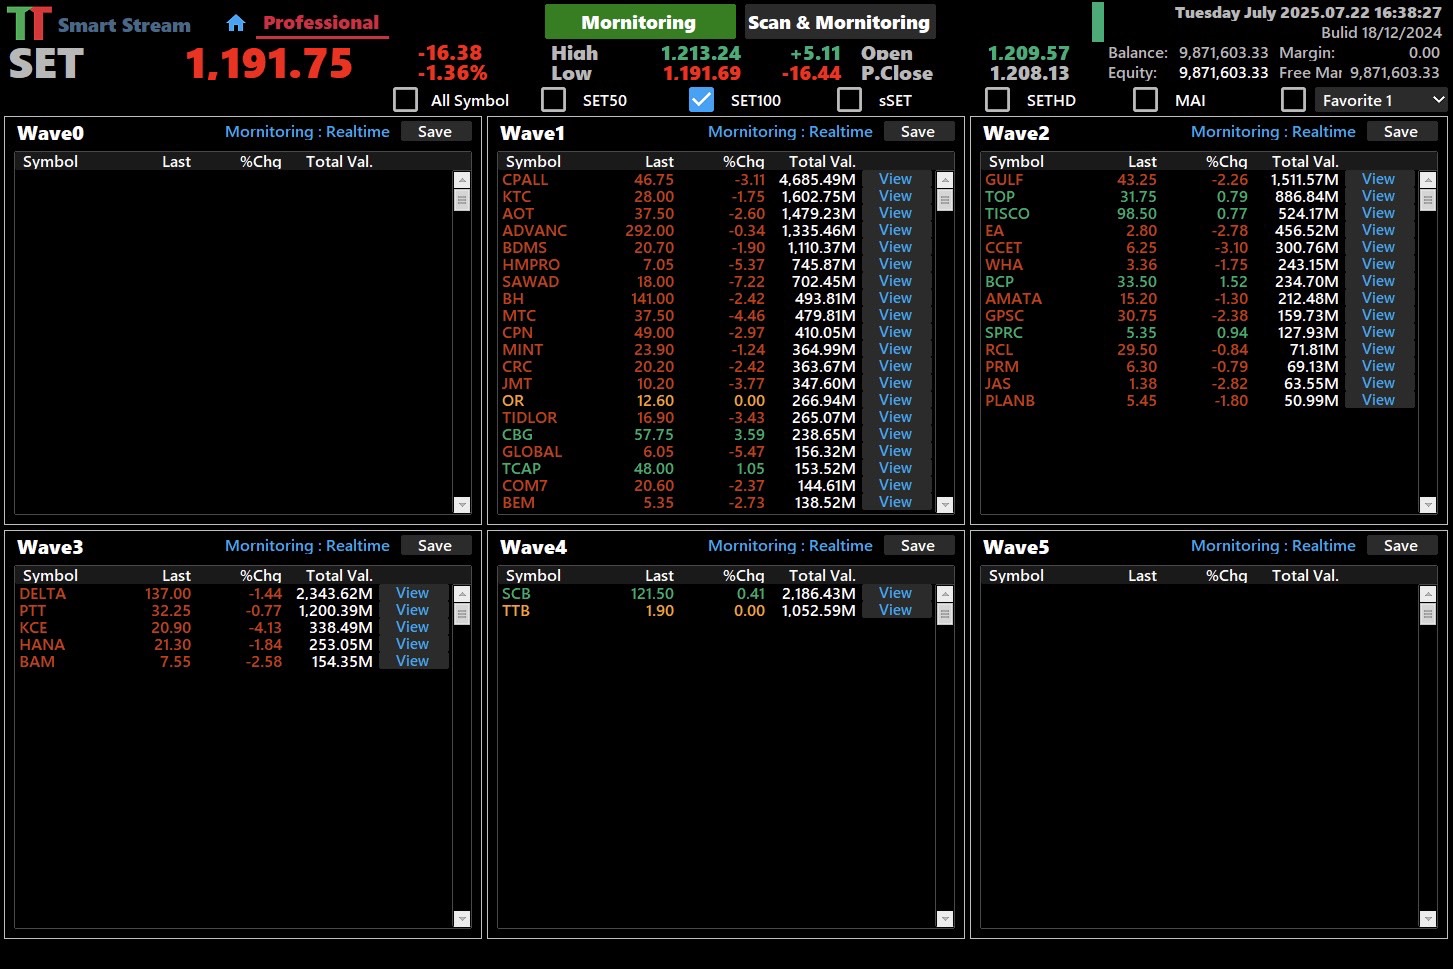
Task: Save the Wave3 list
Action: click(x=435, y=546)
